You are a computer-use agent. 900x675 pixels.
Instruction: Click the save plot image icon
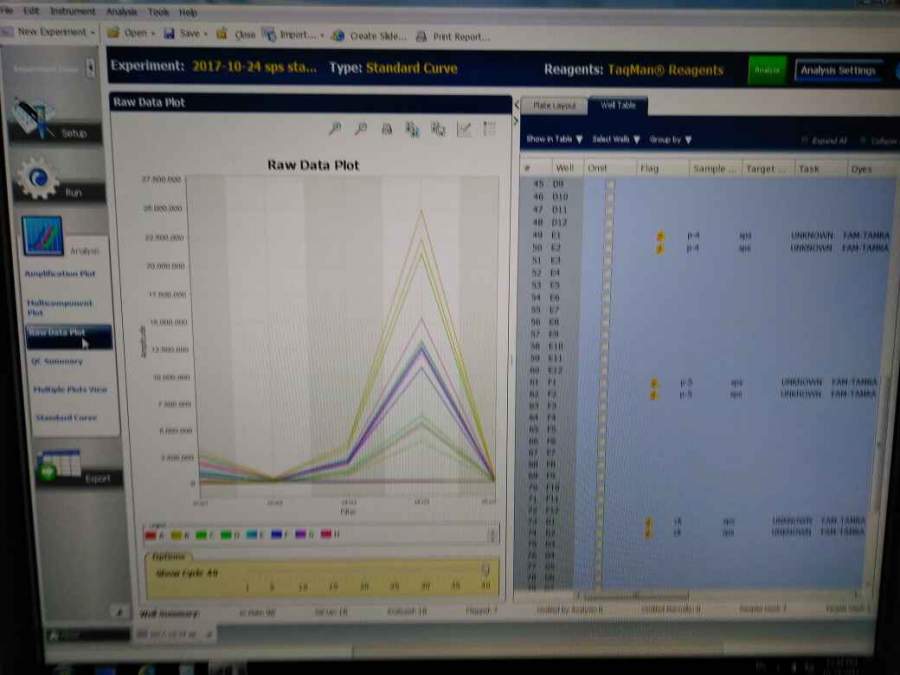point(438,130)
